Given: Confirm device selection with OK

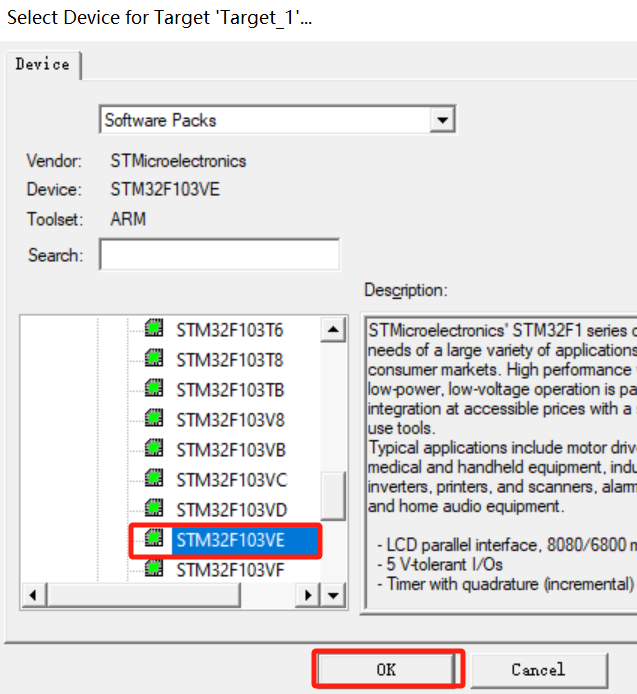Looking at the screenshot, I should point(386,669).
